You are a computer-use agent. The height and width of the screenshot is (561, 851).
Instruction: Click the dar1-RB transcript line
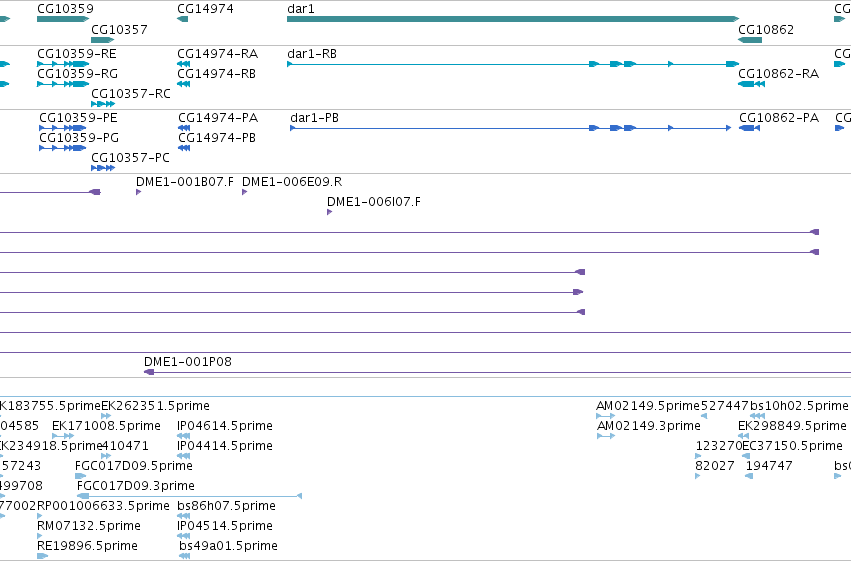[513, 64]
